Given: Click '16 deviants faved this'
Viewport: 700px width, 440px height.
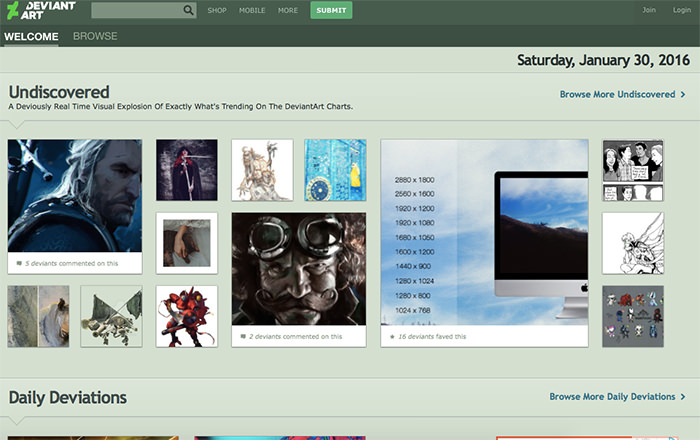Looking at the screenshot, I should click(432, 336).
